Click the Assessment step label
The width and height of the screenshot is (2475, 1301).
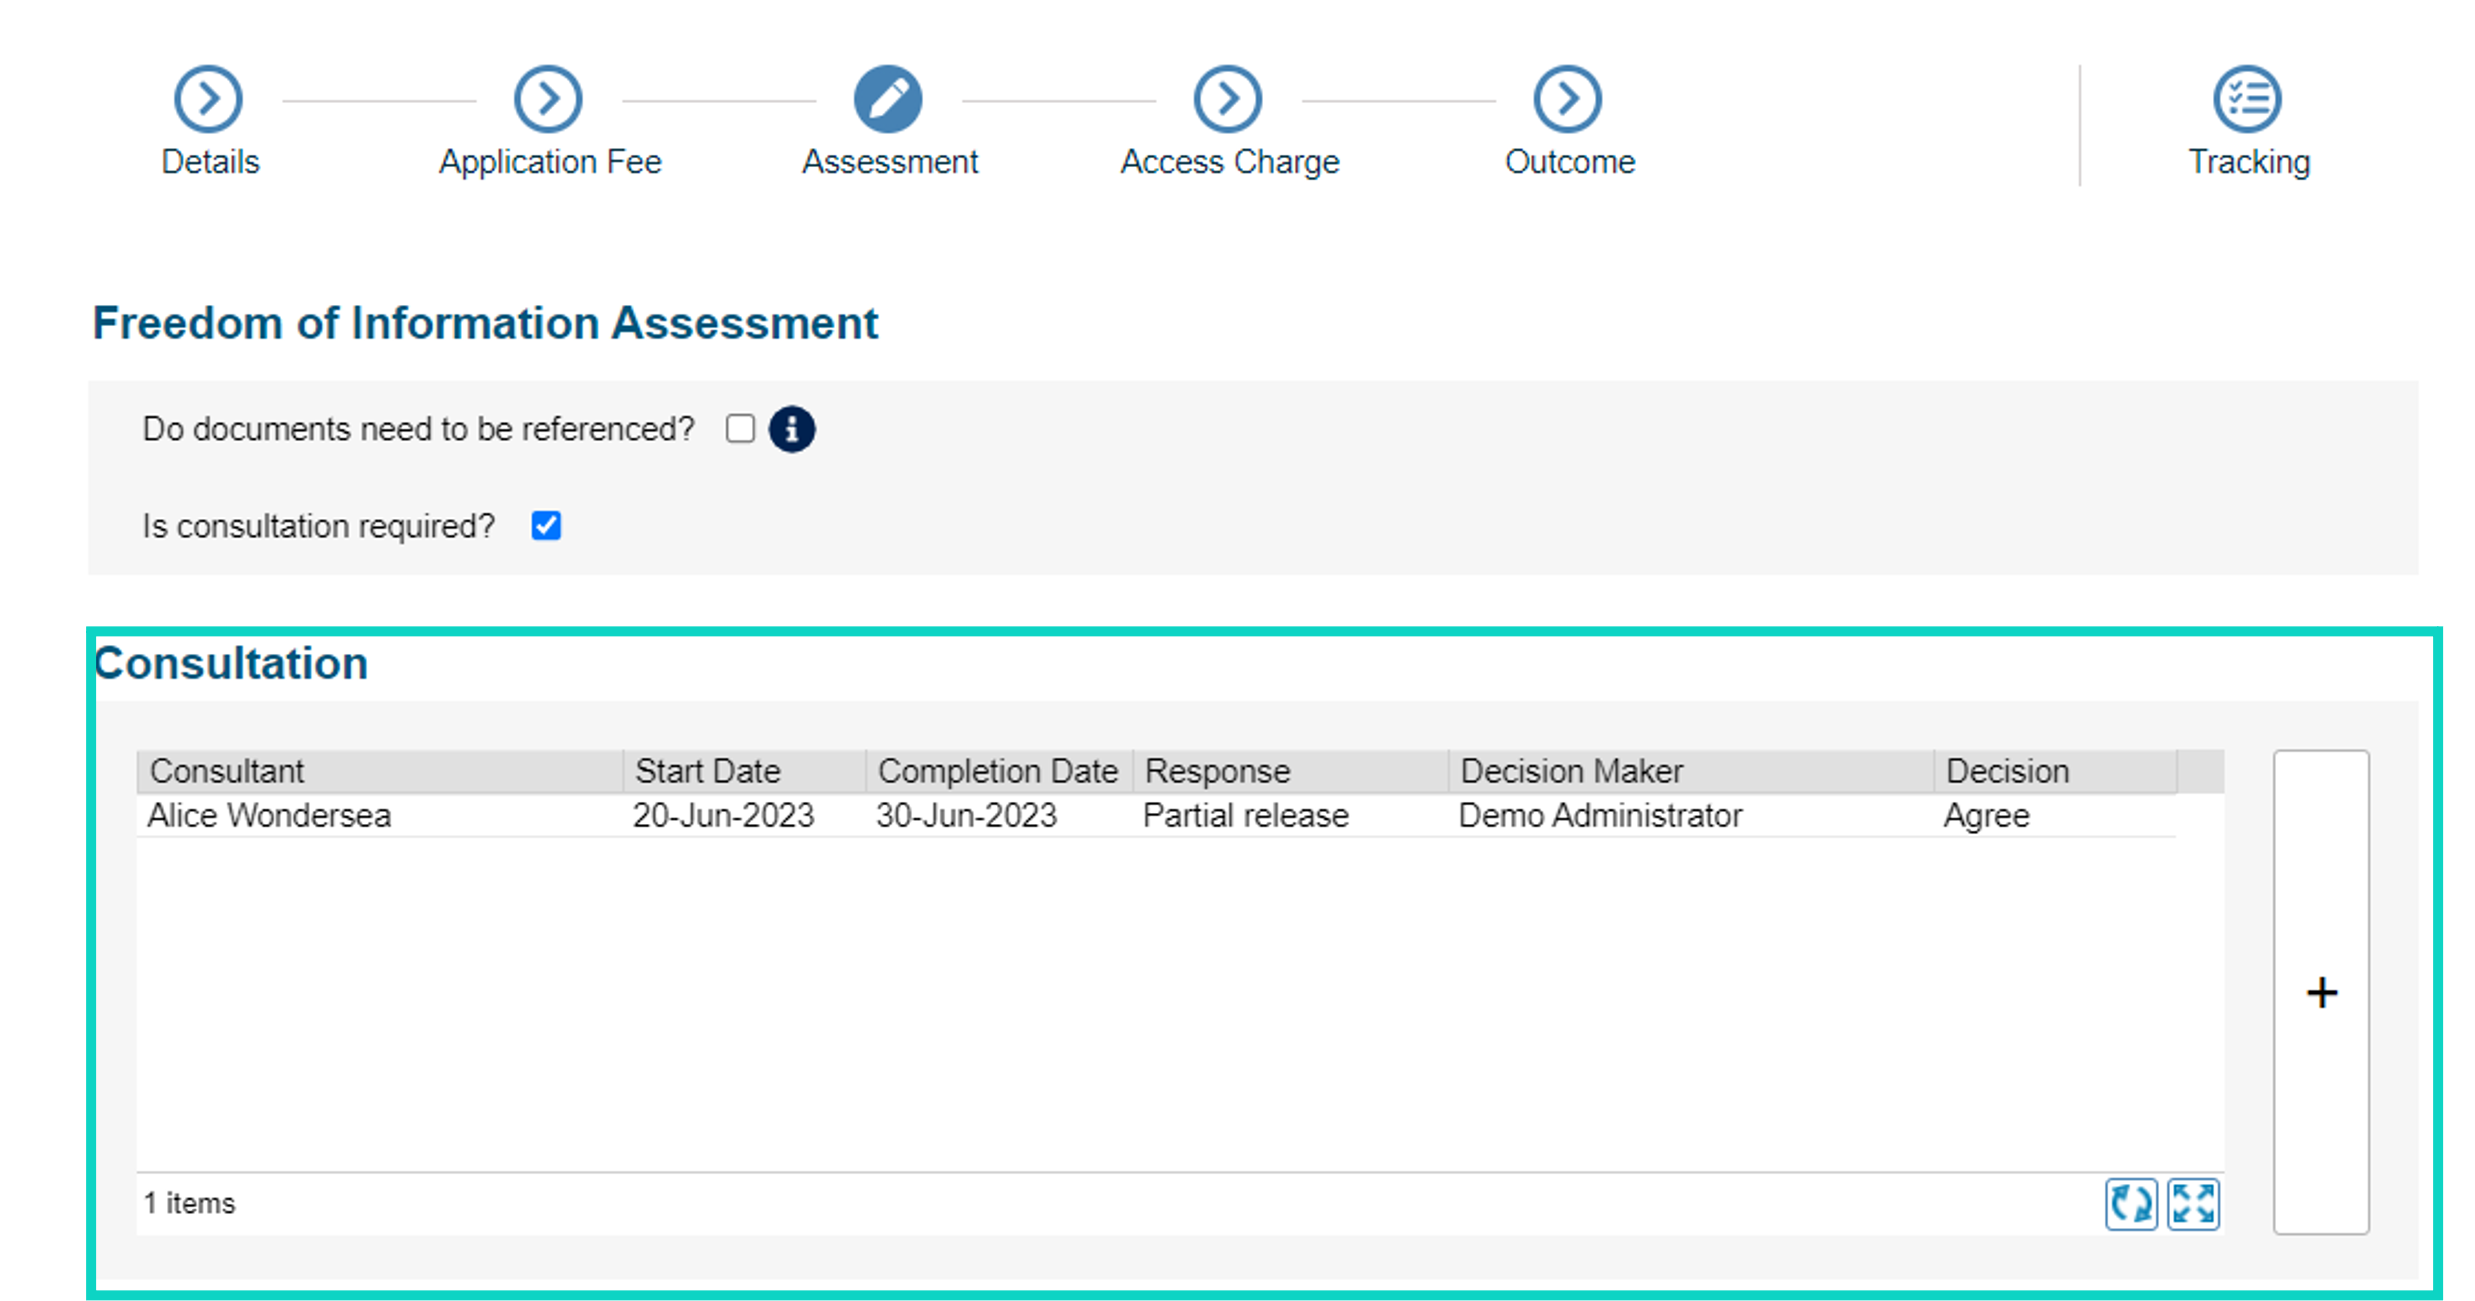tap(890, 162)
